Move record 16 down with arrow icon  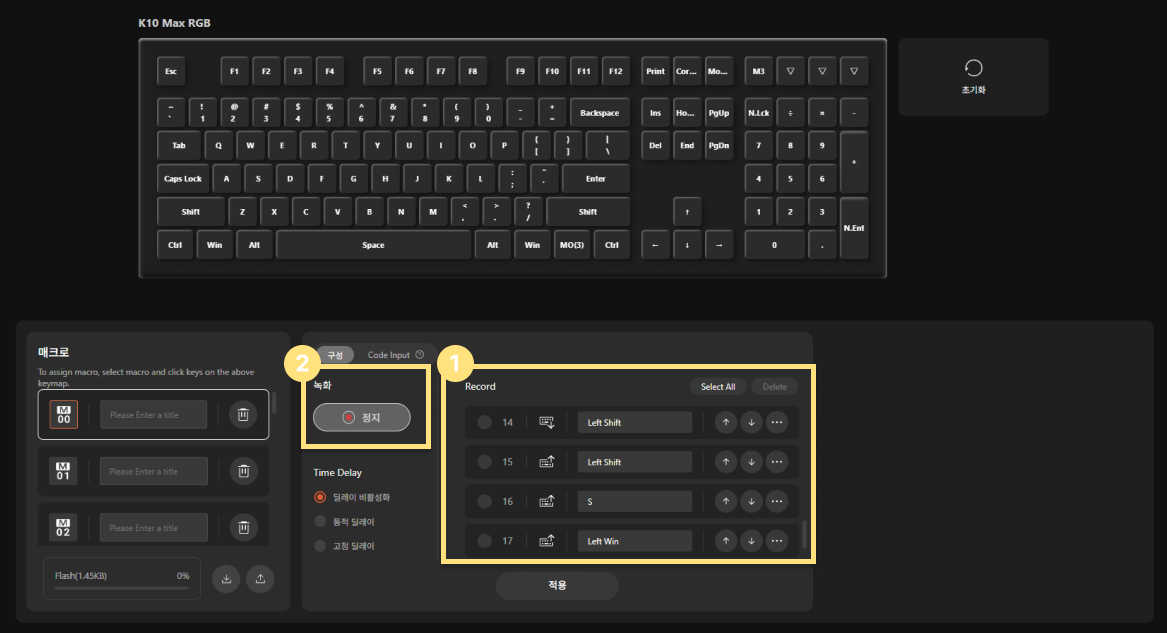(x=751, y=501)
